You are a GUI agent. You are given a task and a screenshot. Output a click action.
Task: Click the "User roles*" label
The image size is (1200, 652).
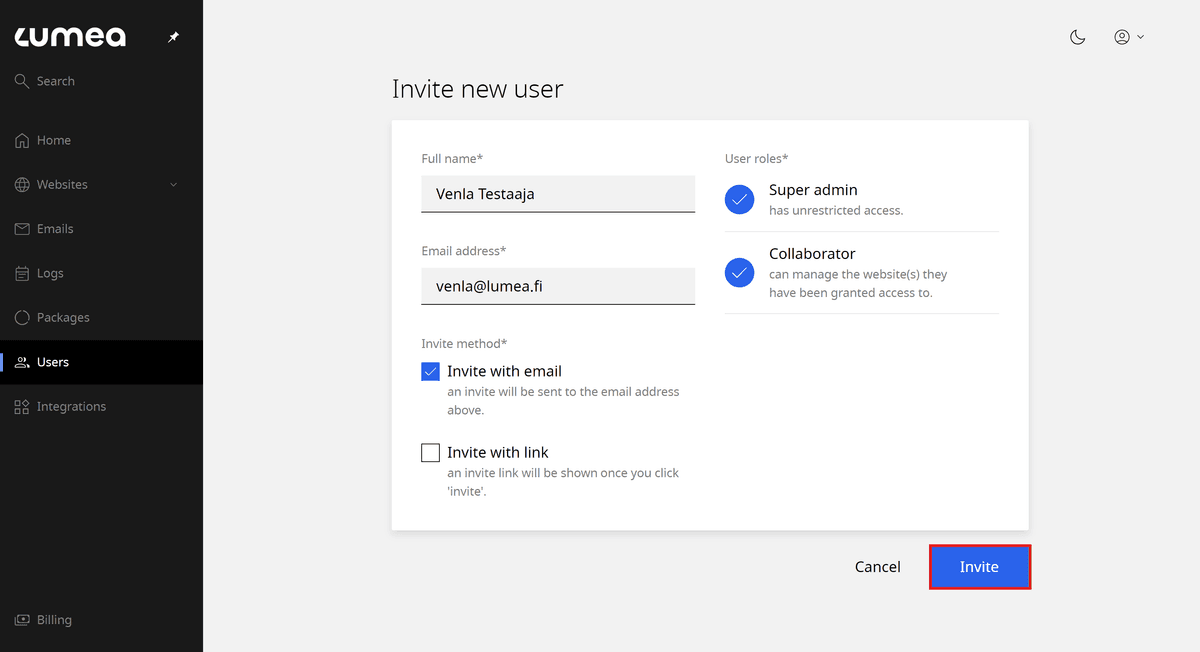tap(756, 159)
